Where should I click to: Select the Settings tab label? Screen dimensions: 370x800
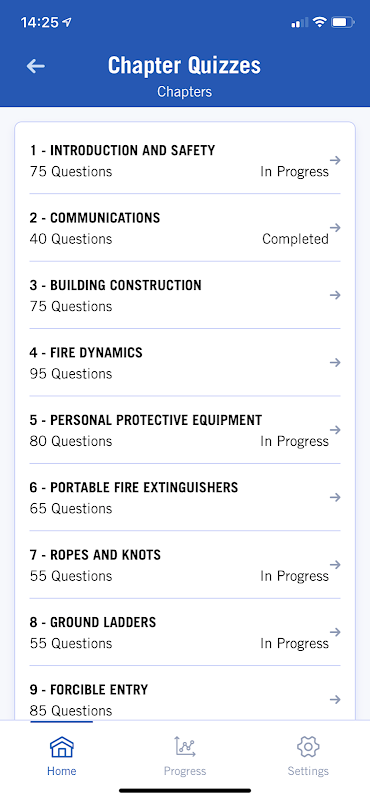click(308, 771)
